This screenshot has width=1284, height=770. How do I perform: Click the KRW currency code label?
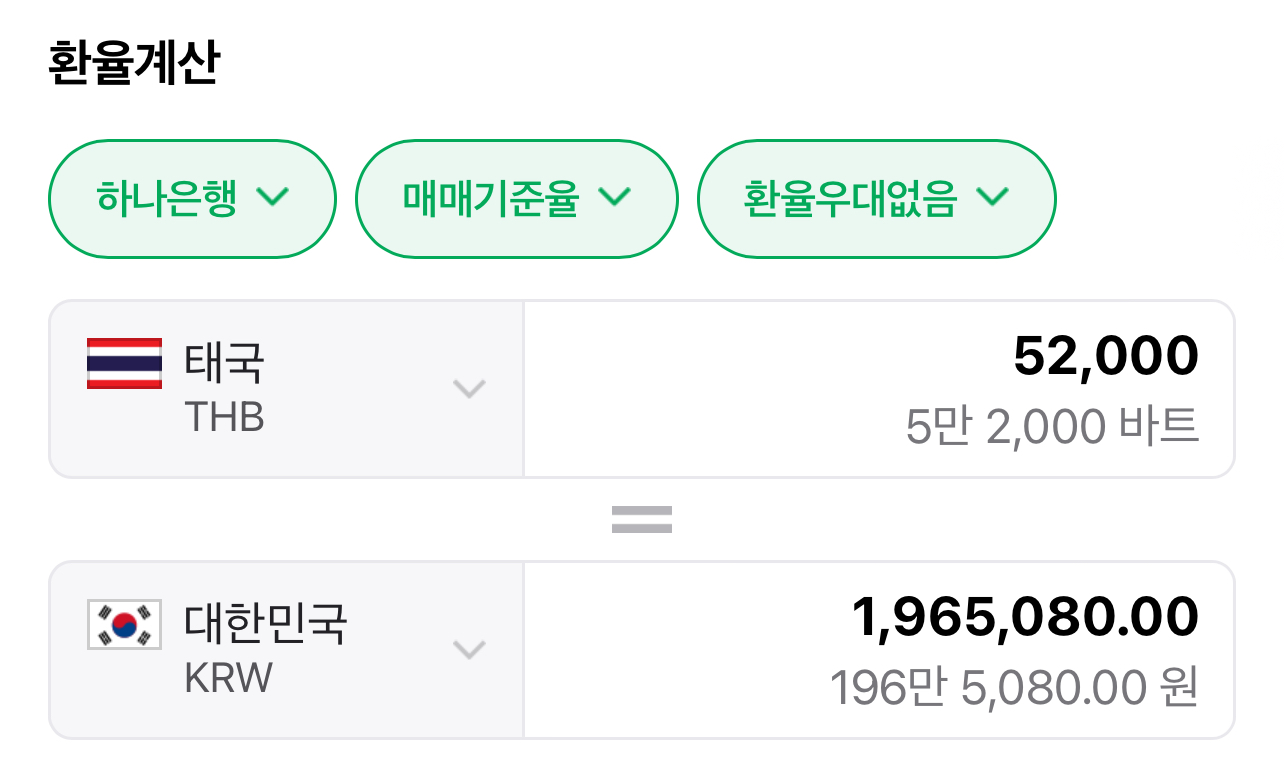coord(228,679)
